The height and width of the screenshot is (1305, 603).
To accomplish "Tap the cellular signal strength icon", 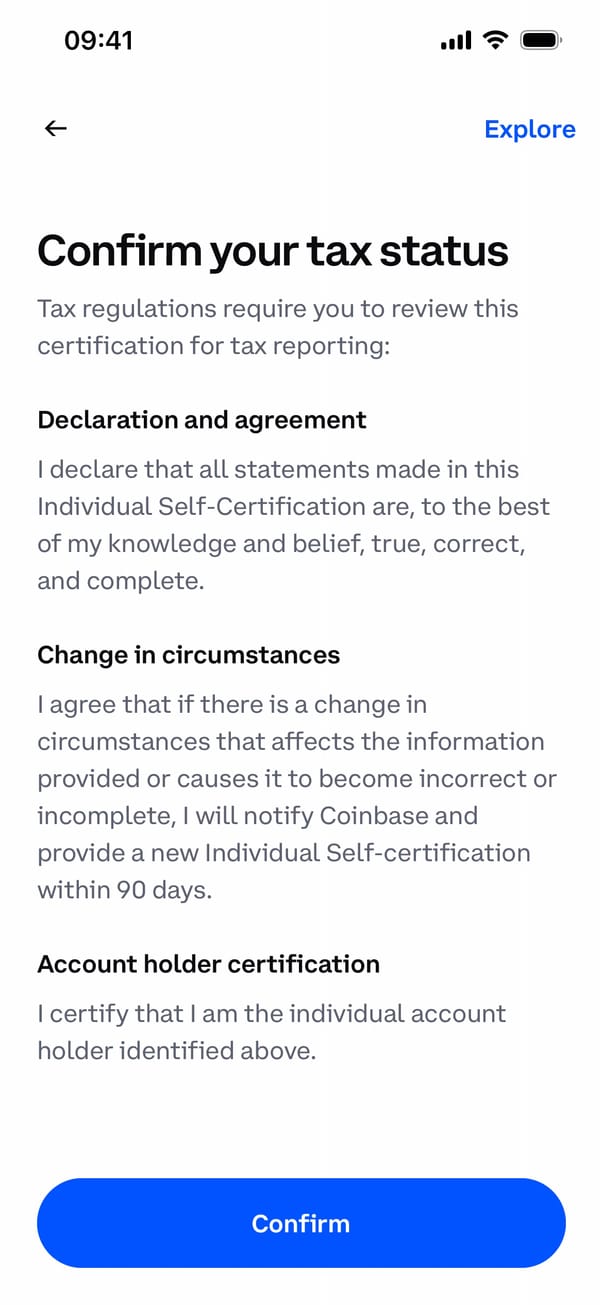I will point(455,41).
